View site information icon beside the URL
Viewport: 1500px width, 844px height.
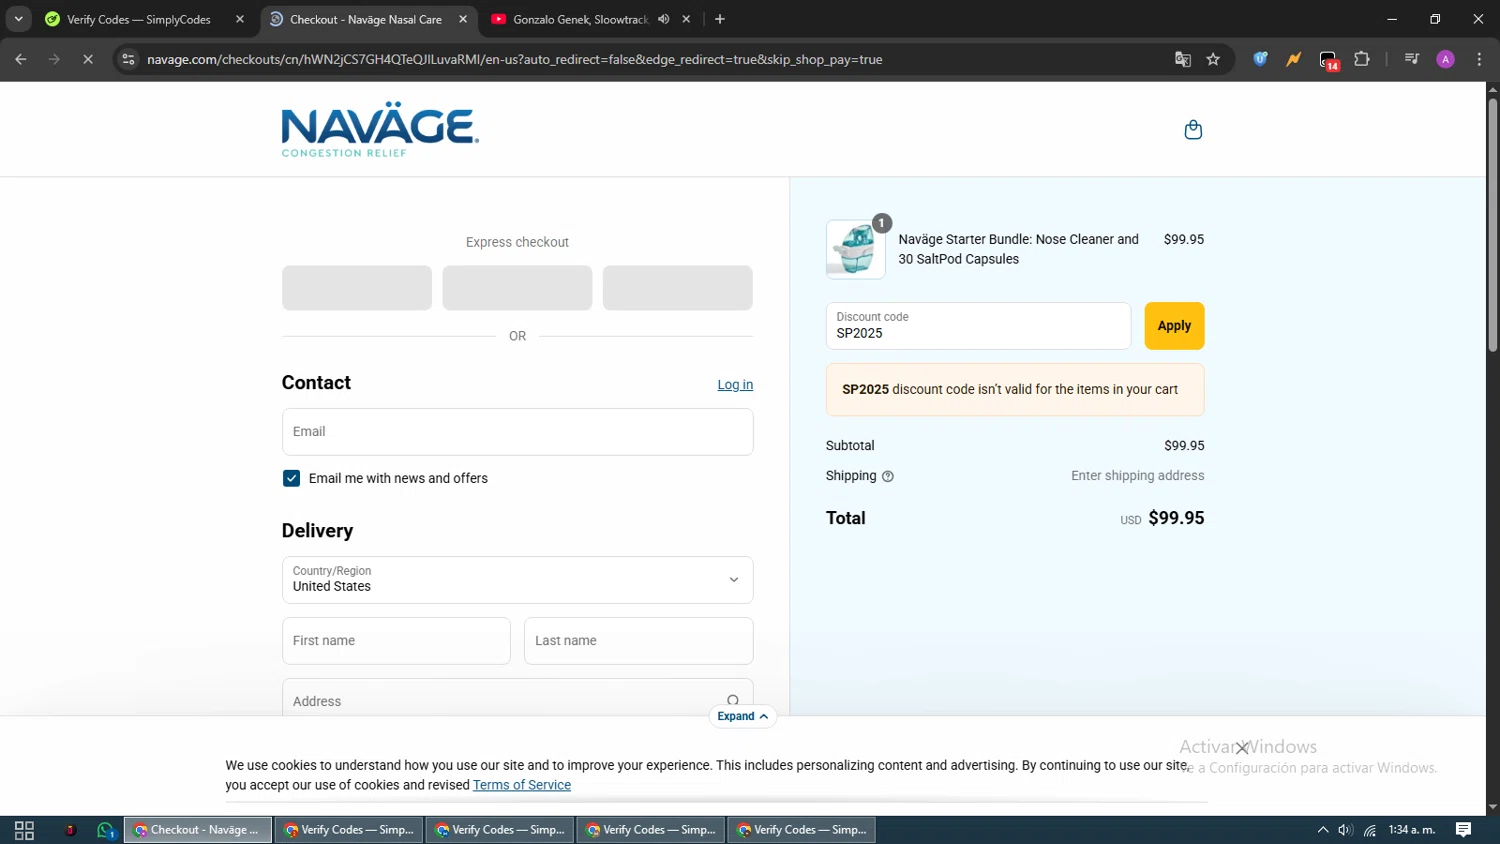pyautogui.click(x=128, y=60)
